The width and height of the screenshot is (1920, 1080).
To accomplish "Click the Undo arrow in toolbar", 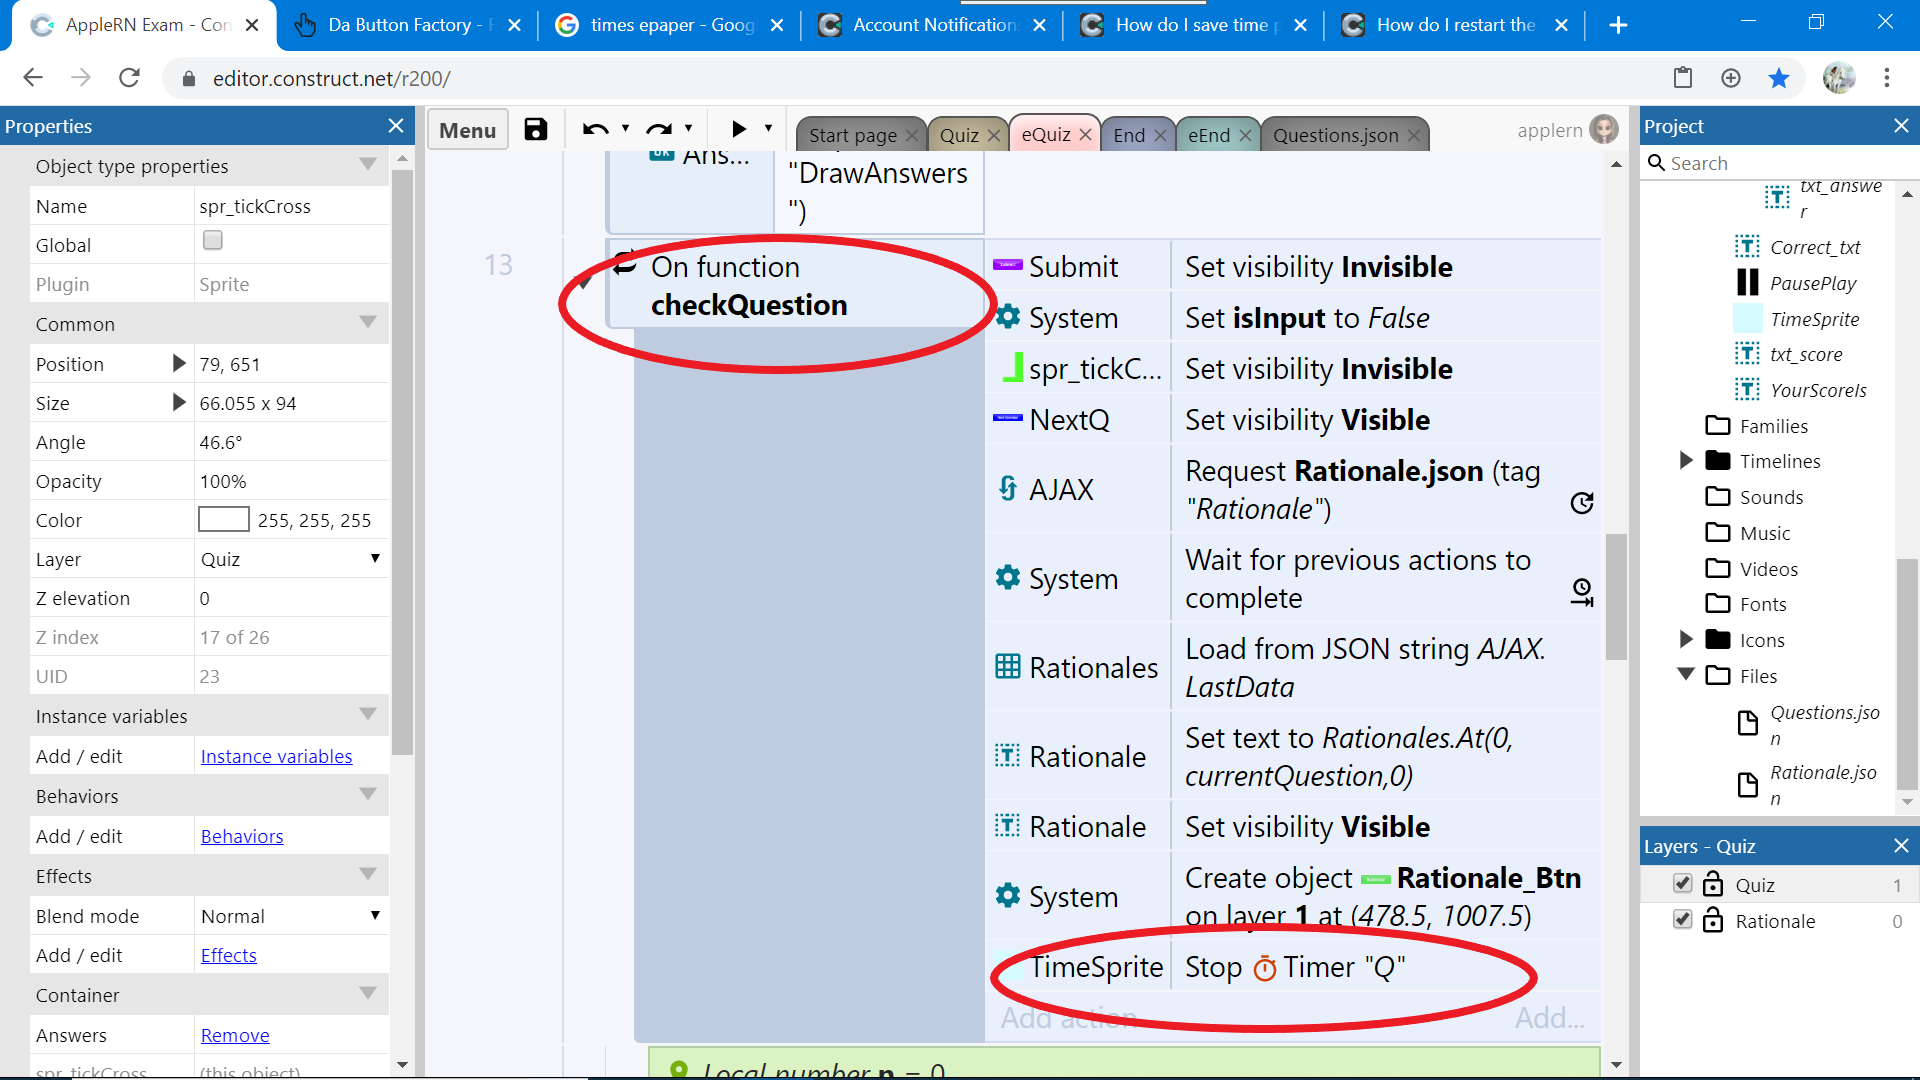I will pyautogui.click(x=596, y=130).
